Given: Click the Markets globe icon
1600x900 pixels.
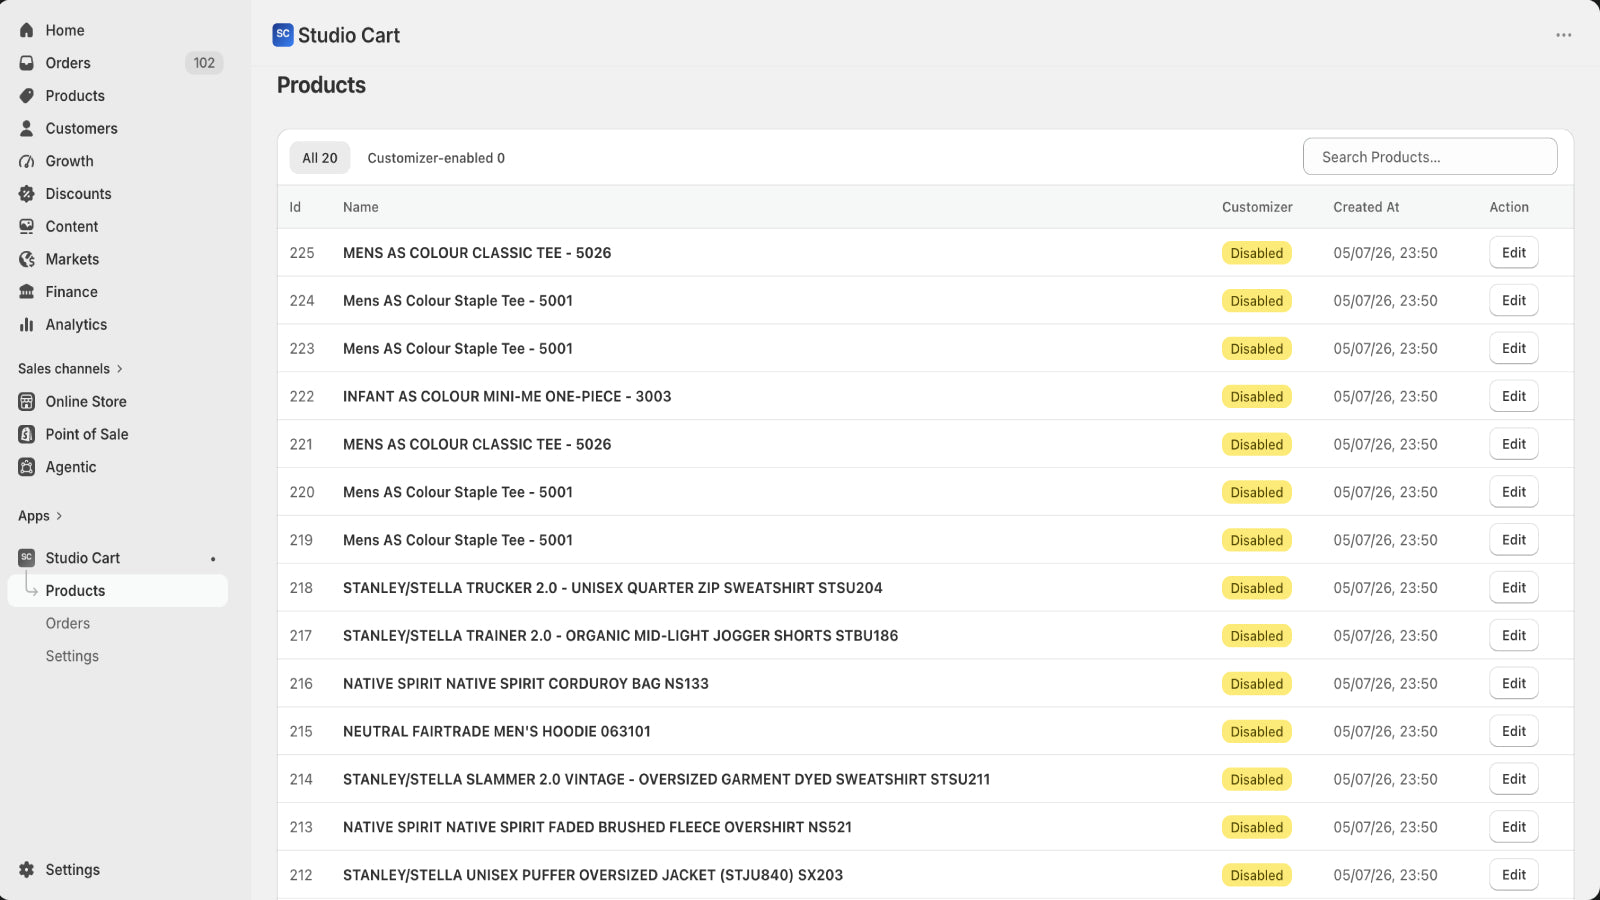Looking at the screenshot, I should (x=27, y=259).
